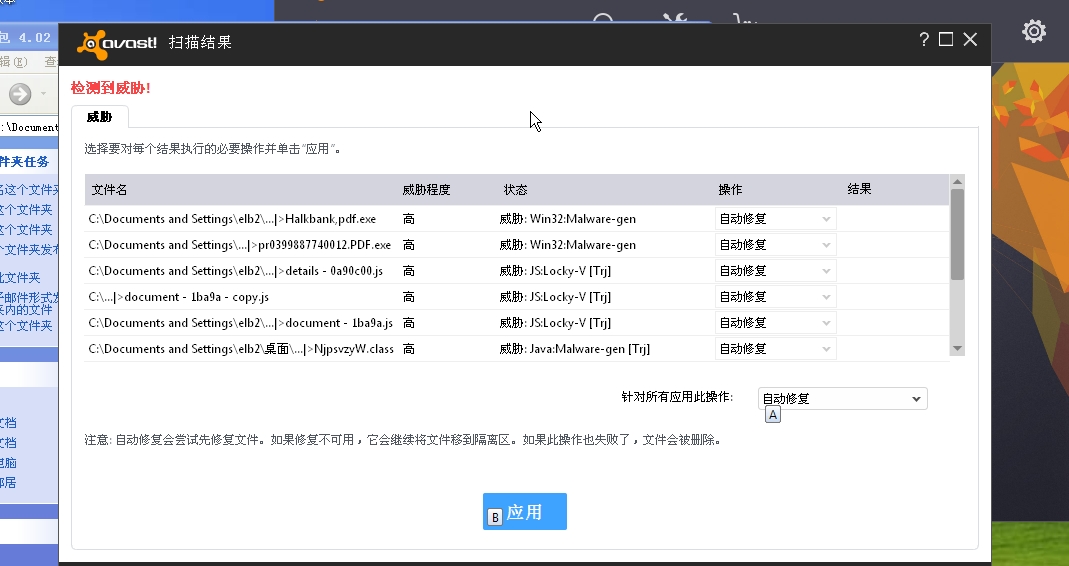Open the 针对所有应用此操作 dropdown
Viewport: 1069px width, 566px height.
tap(842, 399)
